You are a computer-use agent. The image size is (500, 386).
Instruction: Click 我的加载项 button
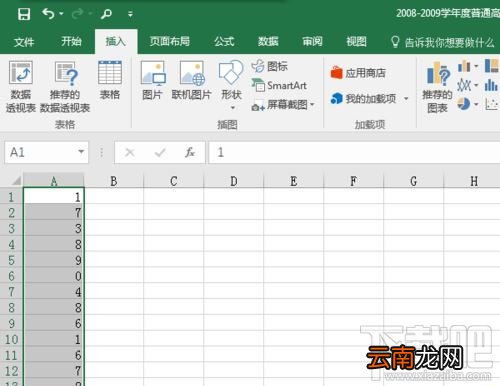click(x=363, y=98)
